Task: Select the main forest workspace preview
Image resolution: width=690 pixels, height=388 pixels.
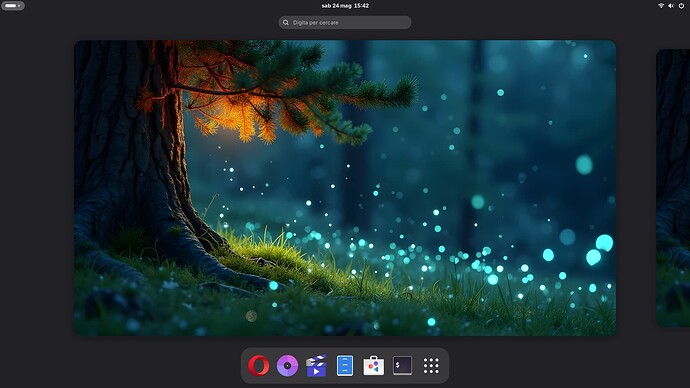Action: 345,188
